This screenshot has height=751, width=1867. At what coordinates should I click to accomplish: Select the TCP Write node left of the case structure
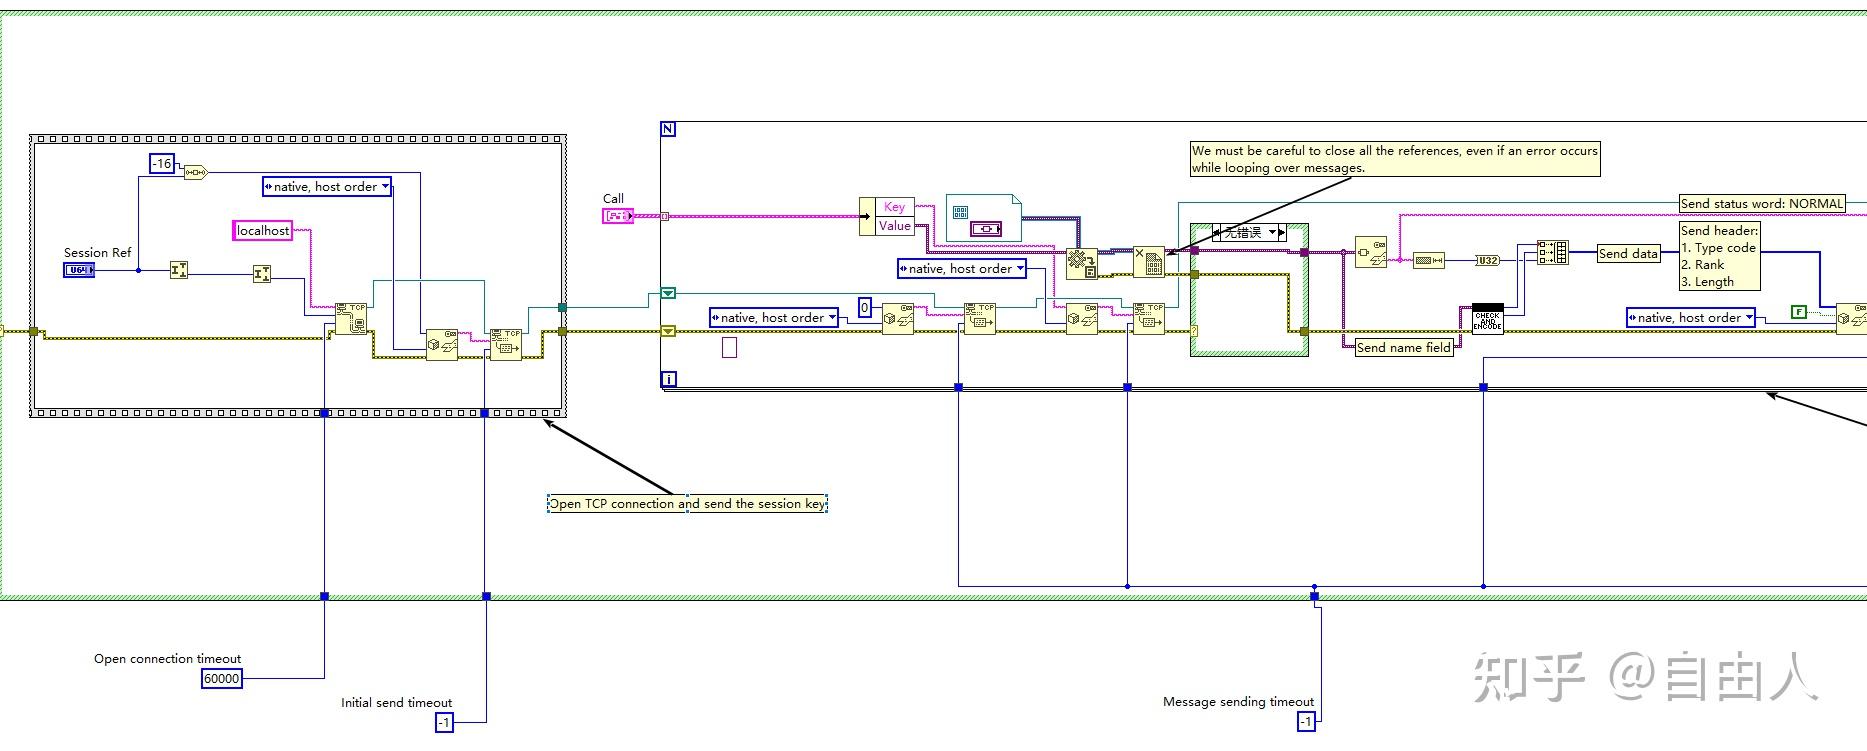click(1148, 319)
